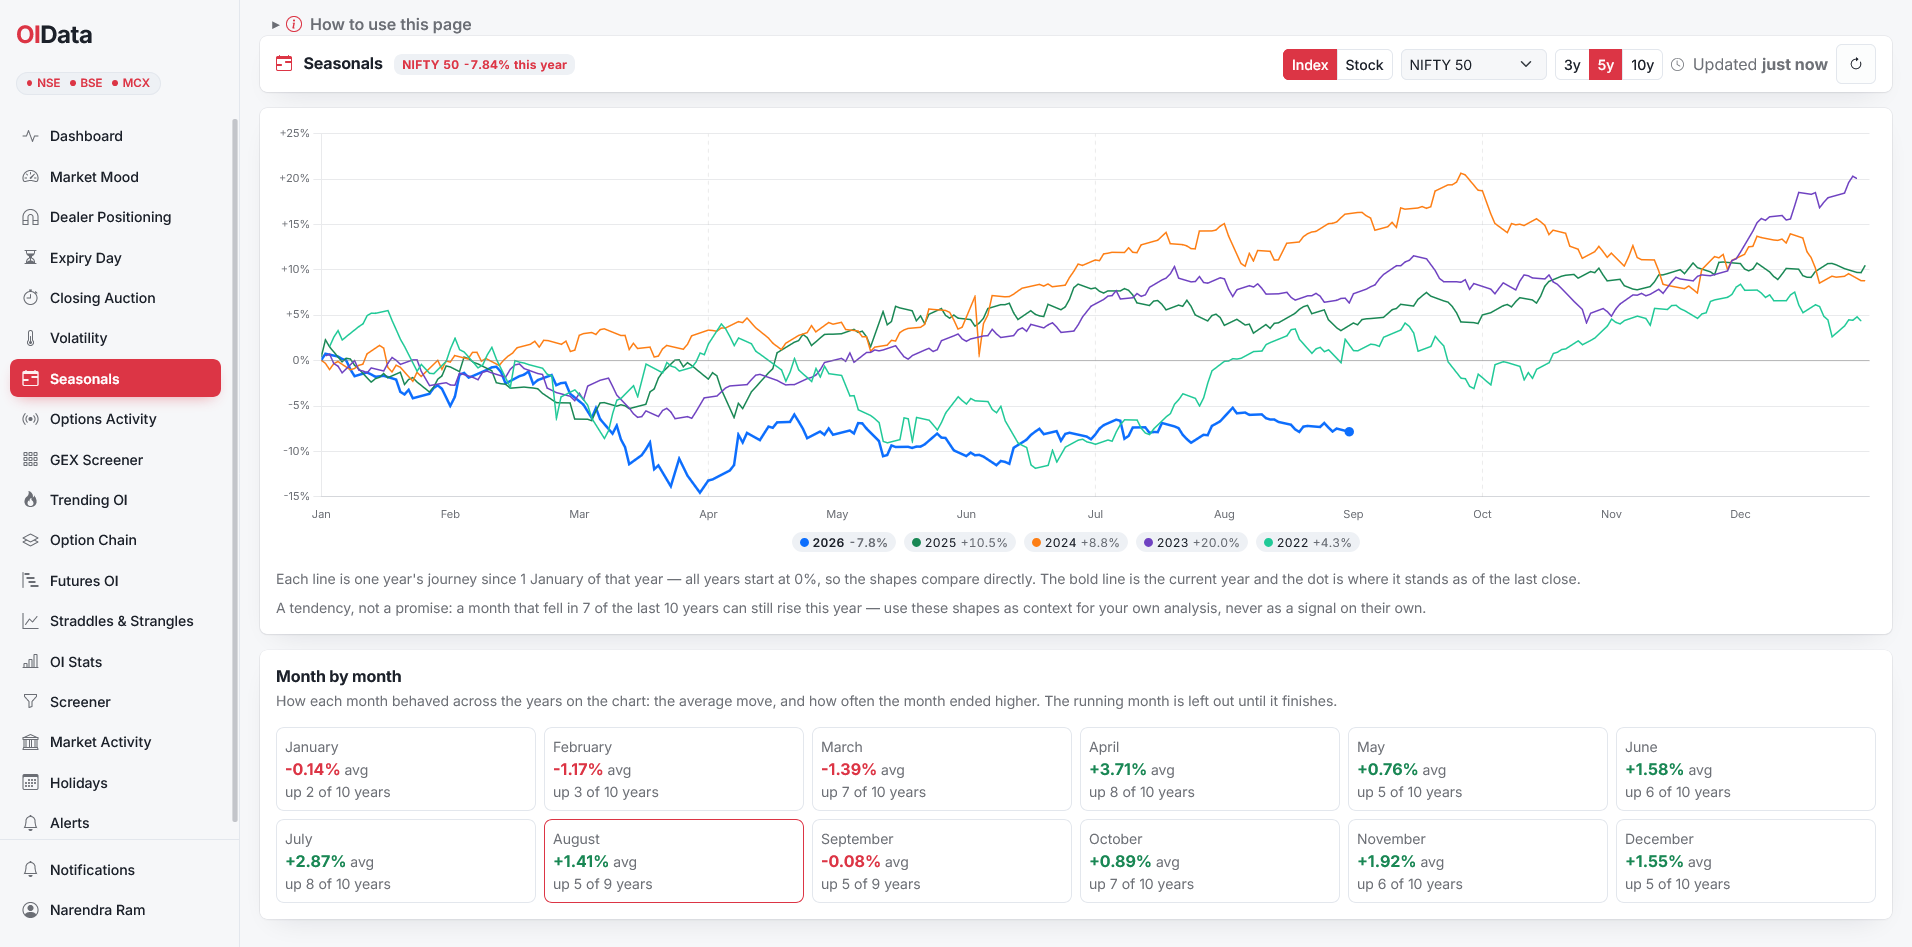Expand How to use this page
Image resolution: width=1912 pixels, height=947 pixels.
coord(372,24)
